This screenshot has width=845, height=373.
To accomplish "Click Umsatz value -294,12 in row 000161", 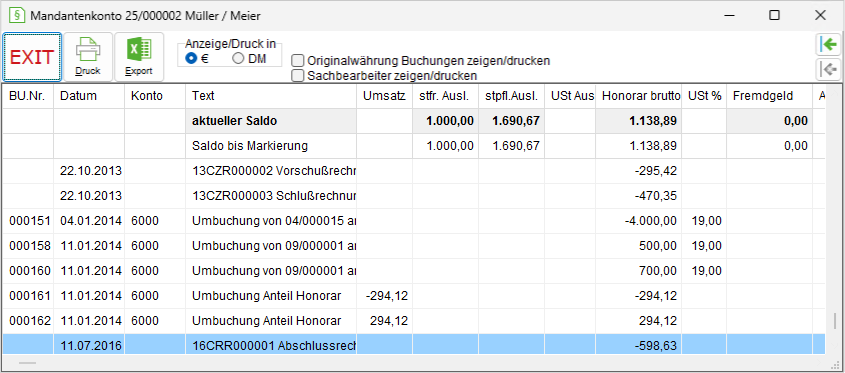I will tap(386, 296).
